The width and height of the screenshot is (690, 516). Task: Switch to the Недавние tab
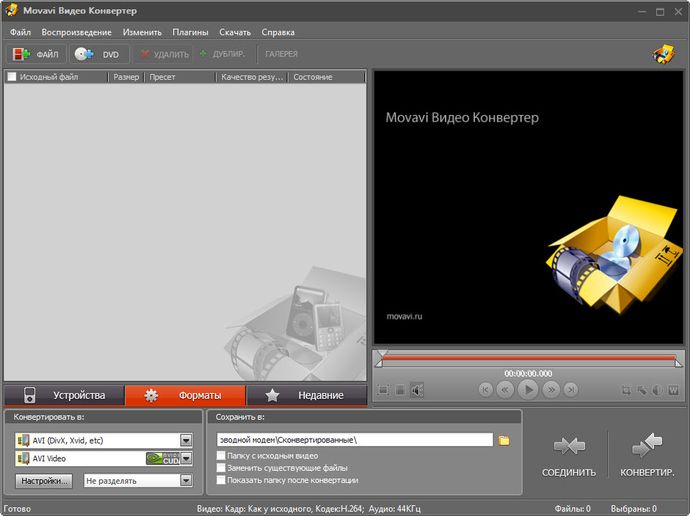307,395
